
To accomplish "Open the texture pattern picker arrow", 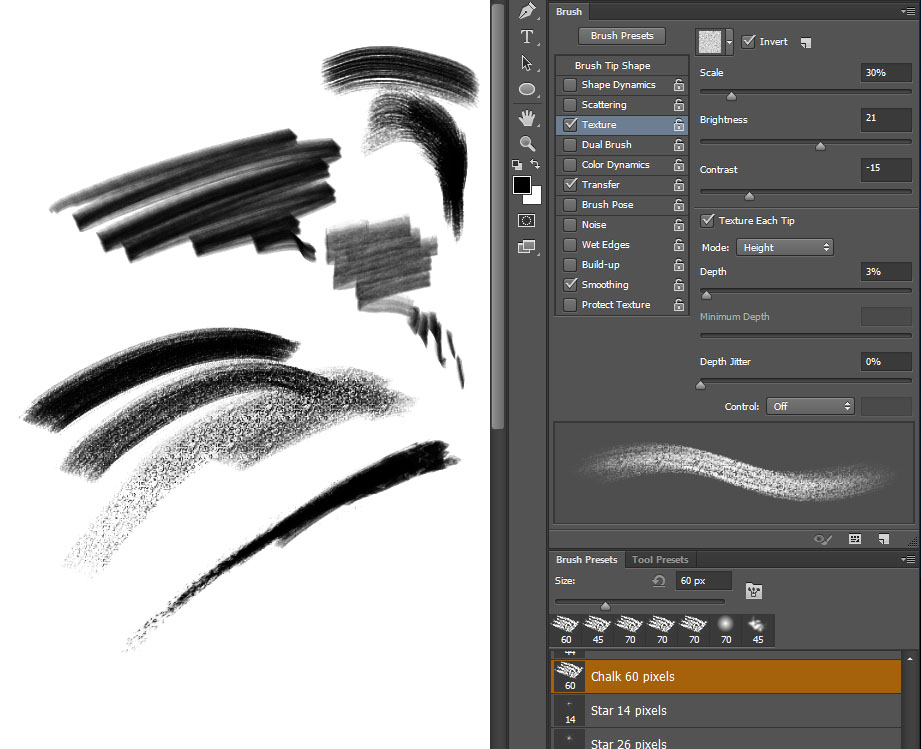I will click(x=729, y=42).
